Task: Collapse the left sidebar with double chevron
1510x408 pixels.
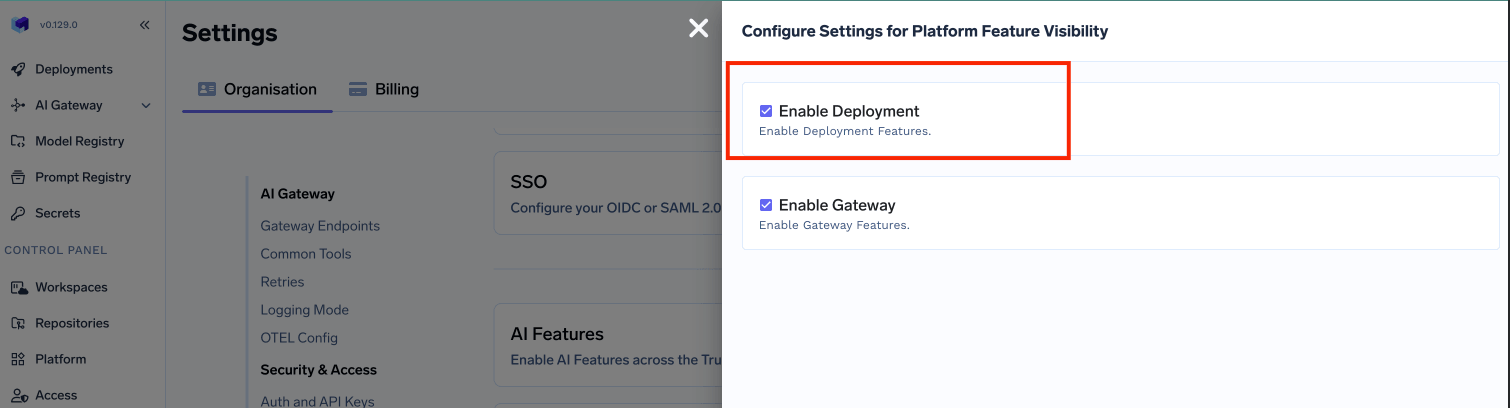Action: 144,25
